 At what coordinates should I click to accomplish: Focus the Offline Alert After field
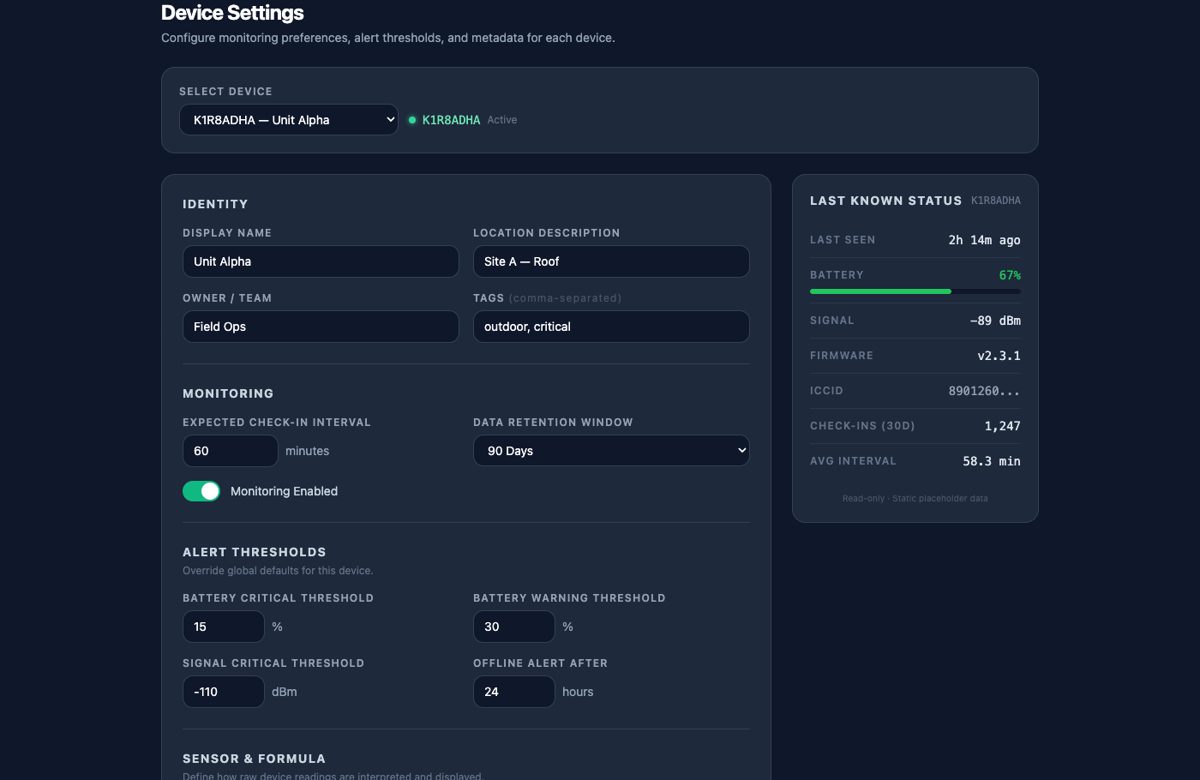(x=514, y=692)
